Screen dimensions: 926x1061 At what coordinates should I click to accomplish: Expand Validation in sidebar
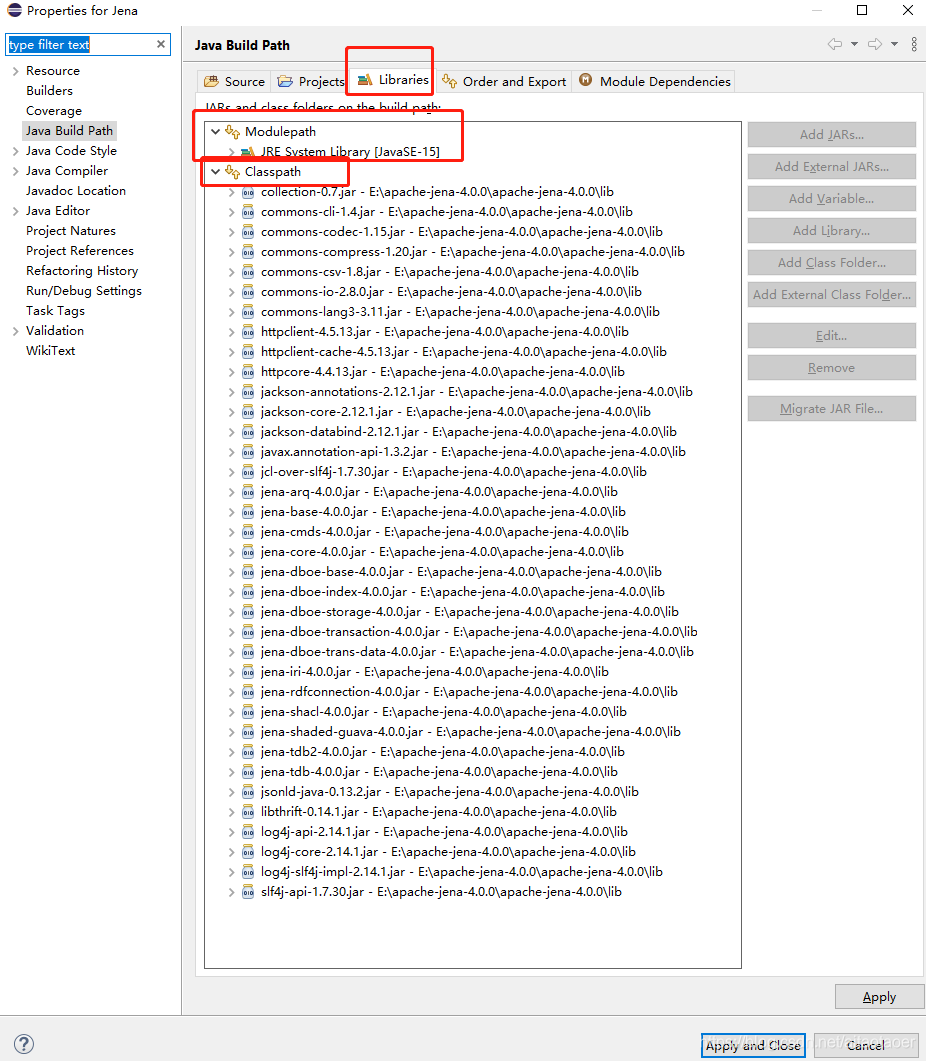(x=15, y=331)
